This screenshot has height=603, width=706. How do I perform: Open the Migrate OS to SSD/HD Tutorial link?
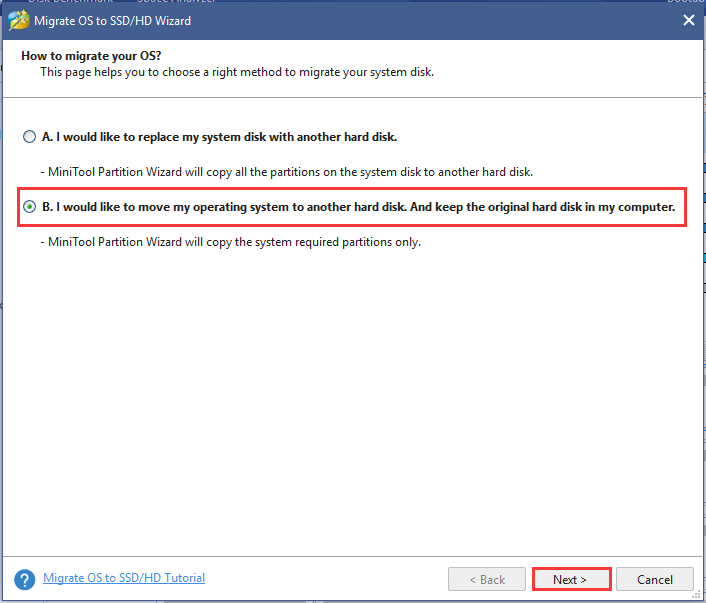click(x=124, y=578)
